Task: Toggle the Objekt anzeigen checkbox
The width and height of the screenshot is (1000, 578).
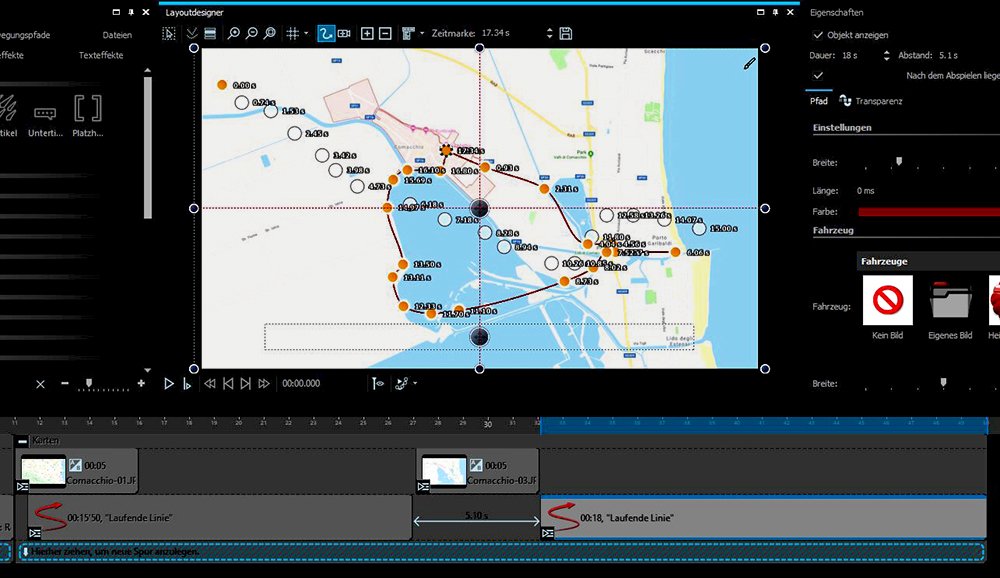Action: tap(818, 35)
